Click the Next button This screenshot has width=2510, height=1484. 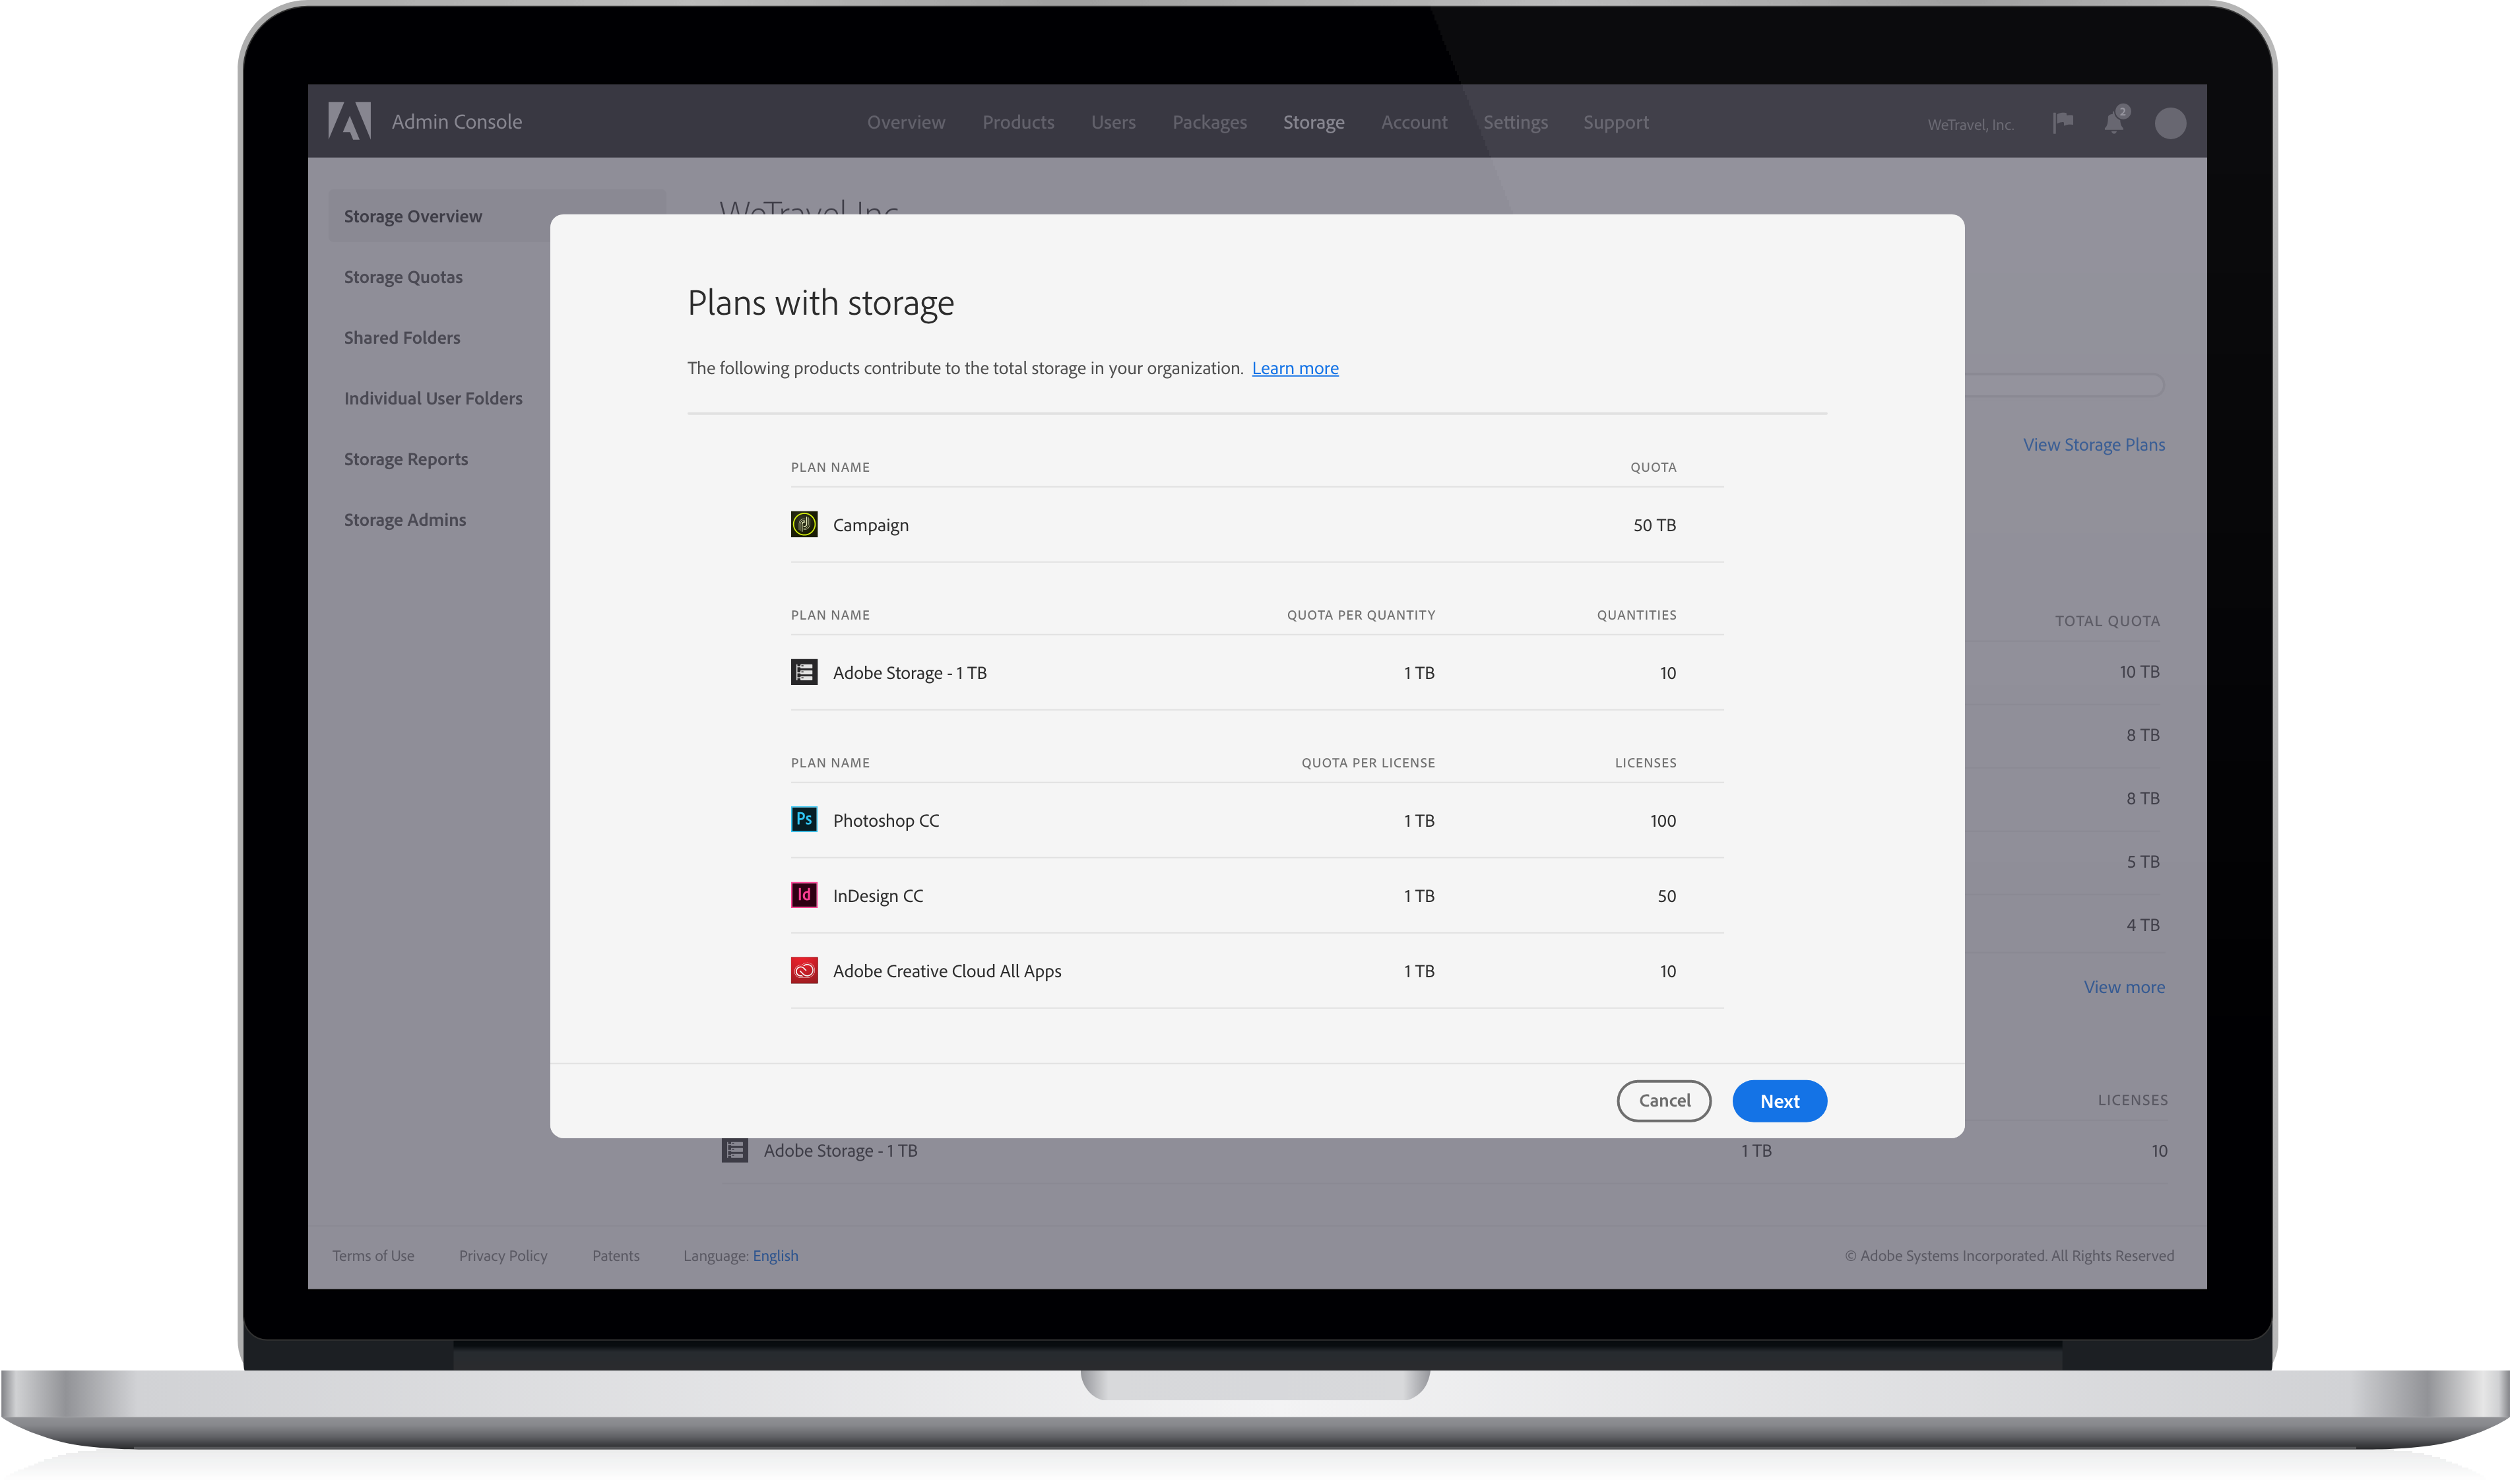1779,1100
